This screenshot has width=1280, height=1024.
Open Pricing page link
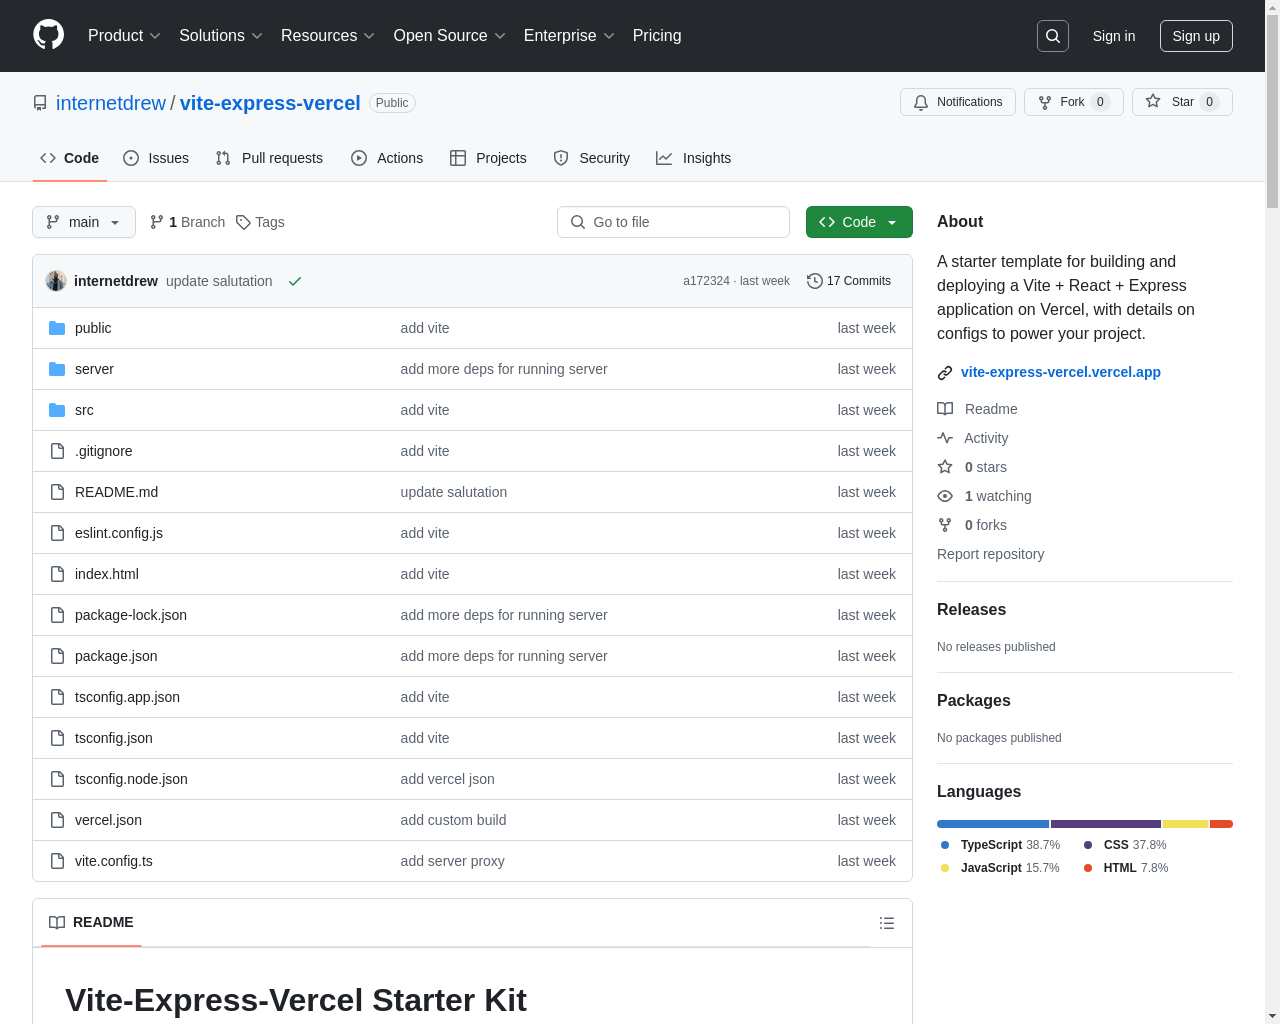pyautogui.click(x=657, y=36)
